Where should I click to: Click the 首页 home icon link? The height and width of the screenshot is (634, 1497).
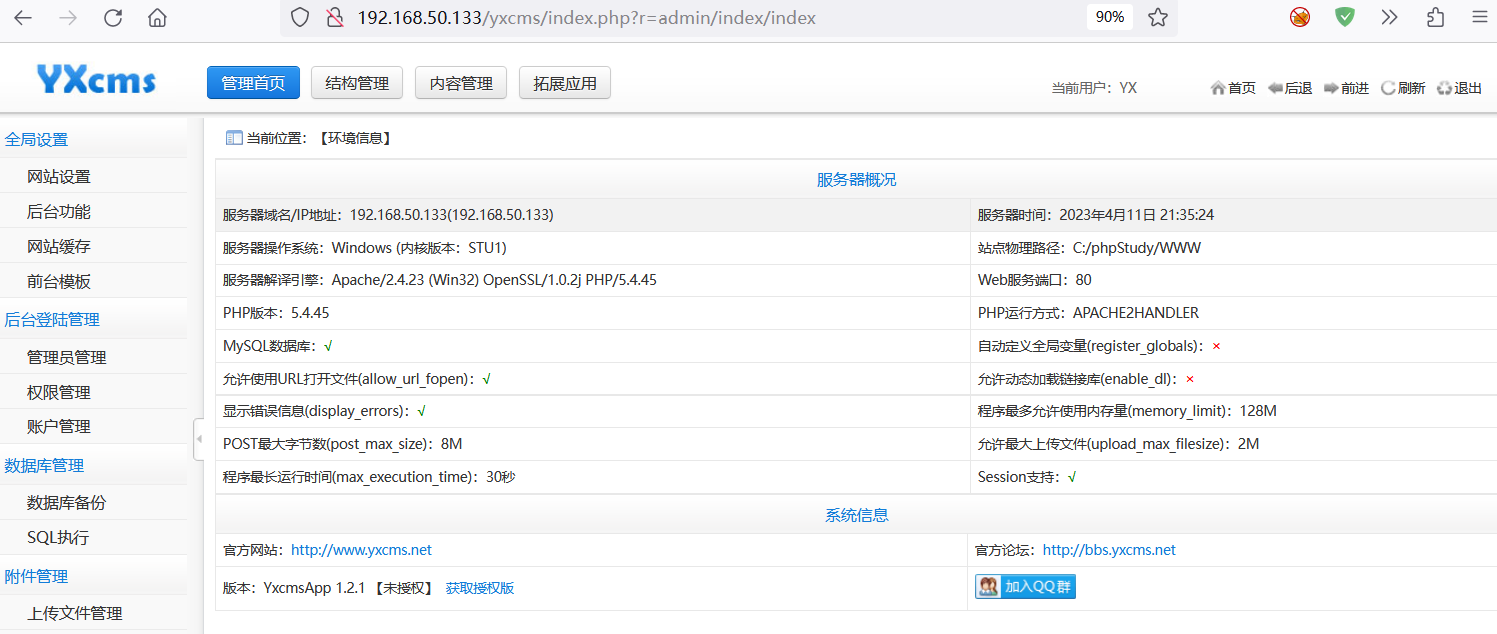coord(1232,88)
